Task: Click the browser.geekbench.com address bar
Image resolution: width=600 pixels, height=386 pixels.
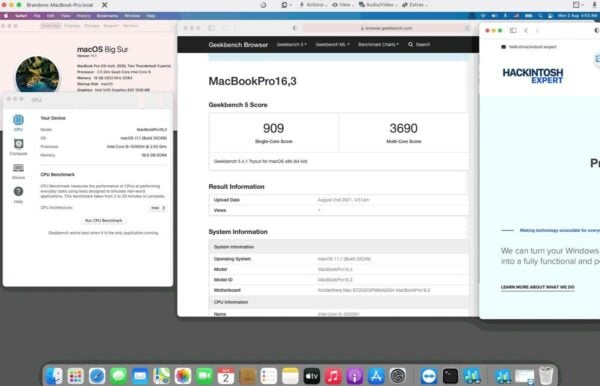Action: [386, 28]
